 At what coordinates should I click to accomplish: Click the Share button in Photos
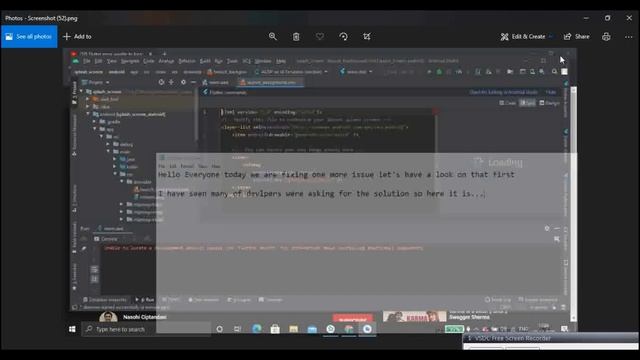point(576,36)
